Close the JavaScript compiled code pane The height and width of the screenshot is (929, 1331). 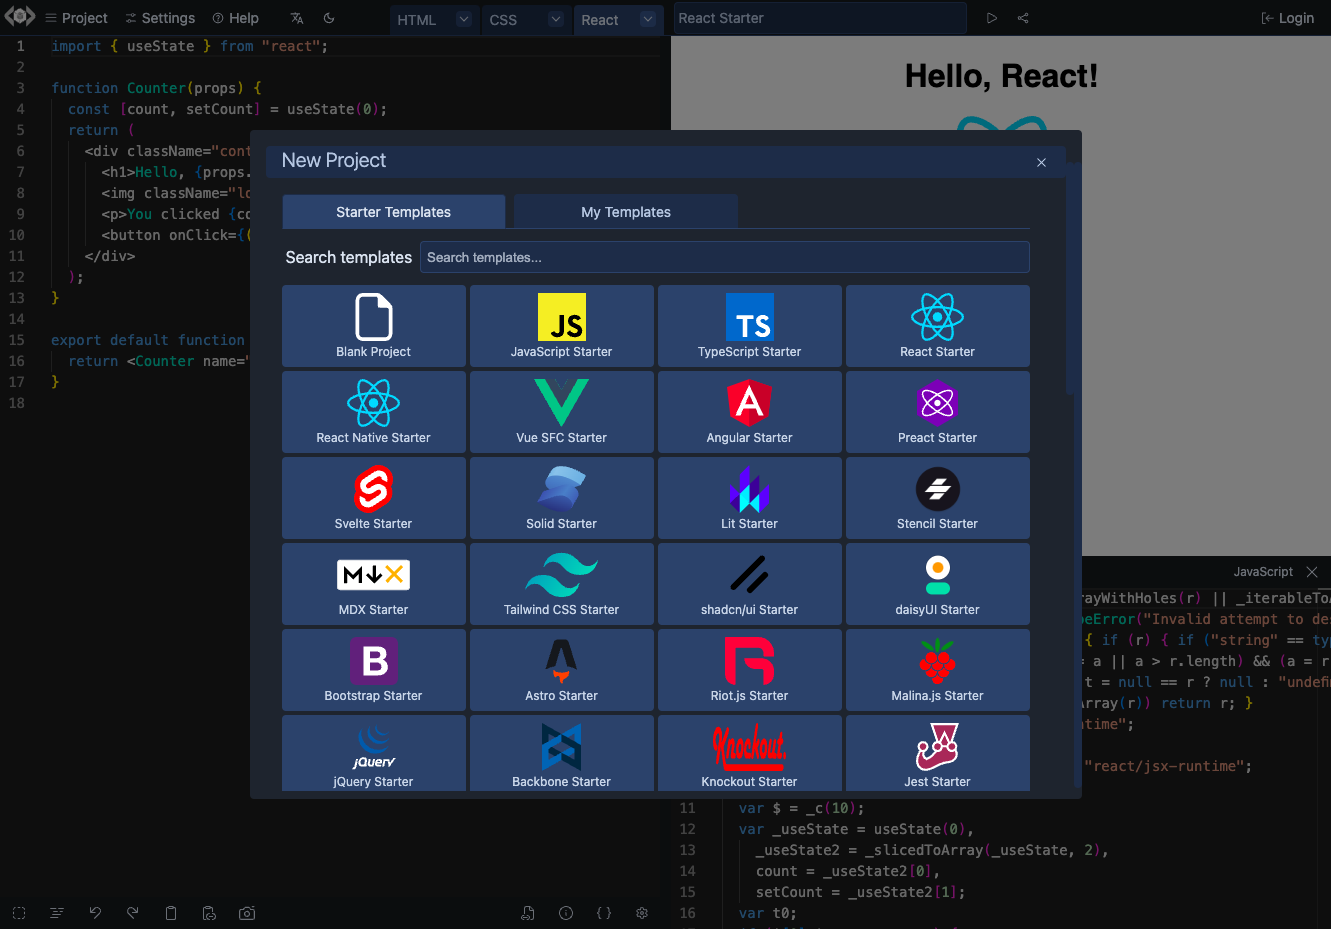(x=1312, y=572)
